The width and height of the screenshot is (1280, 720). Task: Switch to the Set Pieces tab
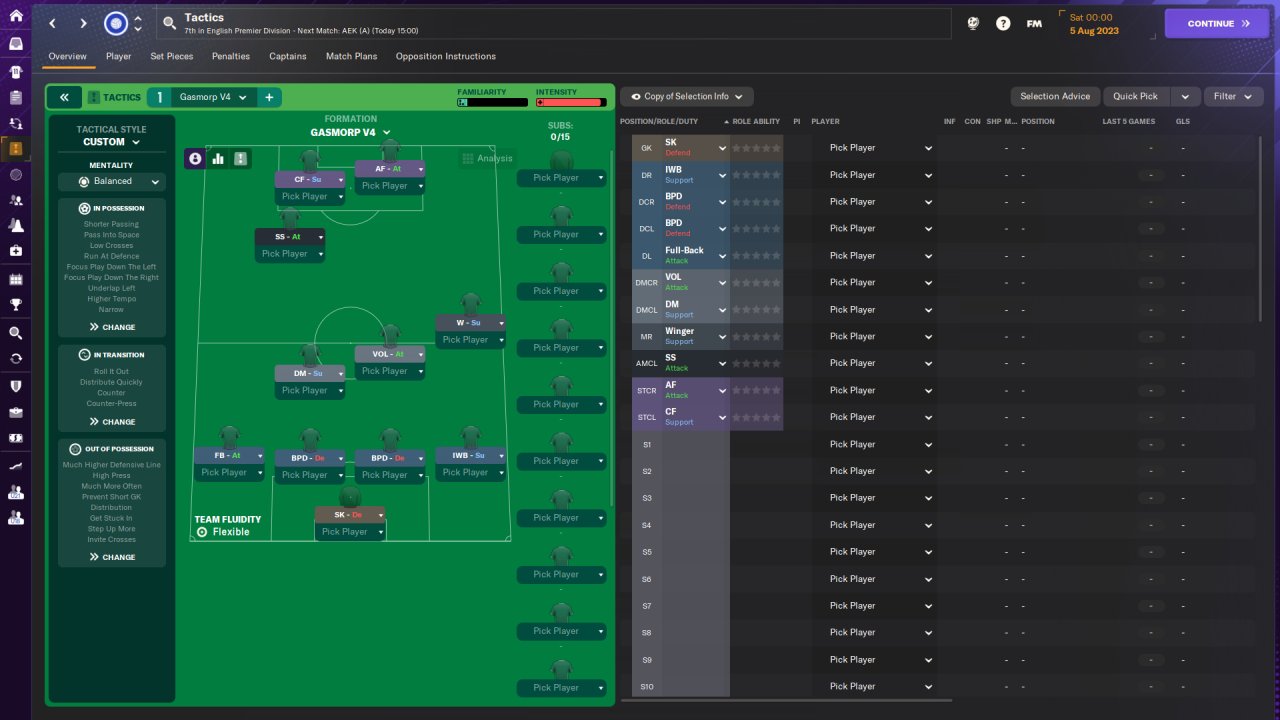[172, 56]
